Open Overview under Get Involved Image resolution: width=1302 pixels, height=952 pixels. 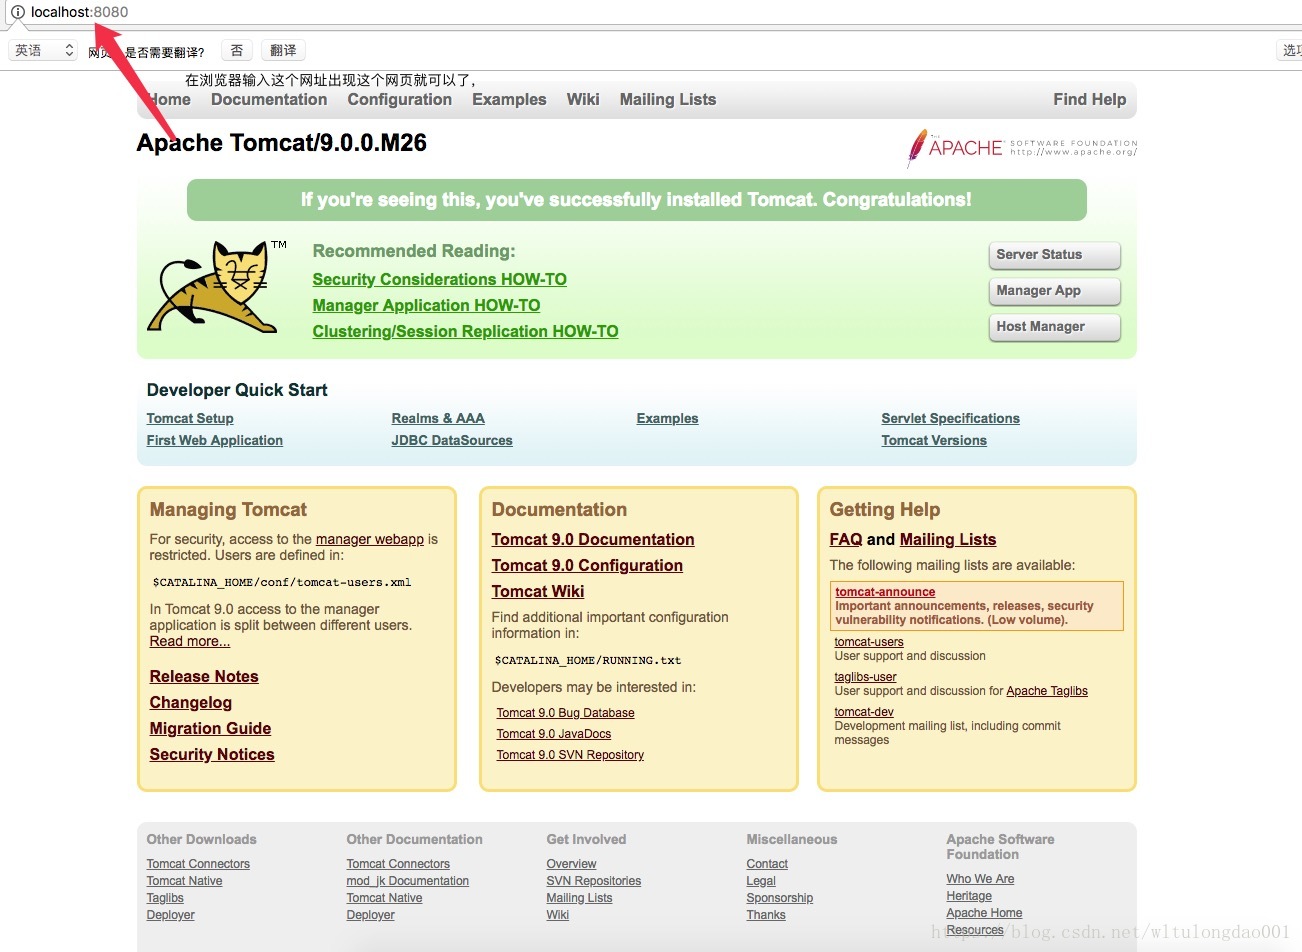571,864
